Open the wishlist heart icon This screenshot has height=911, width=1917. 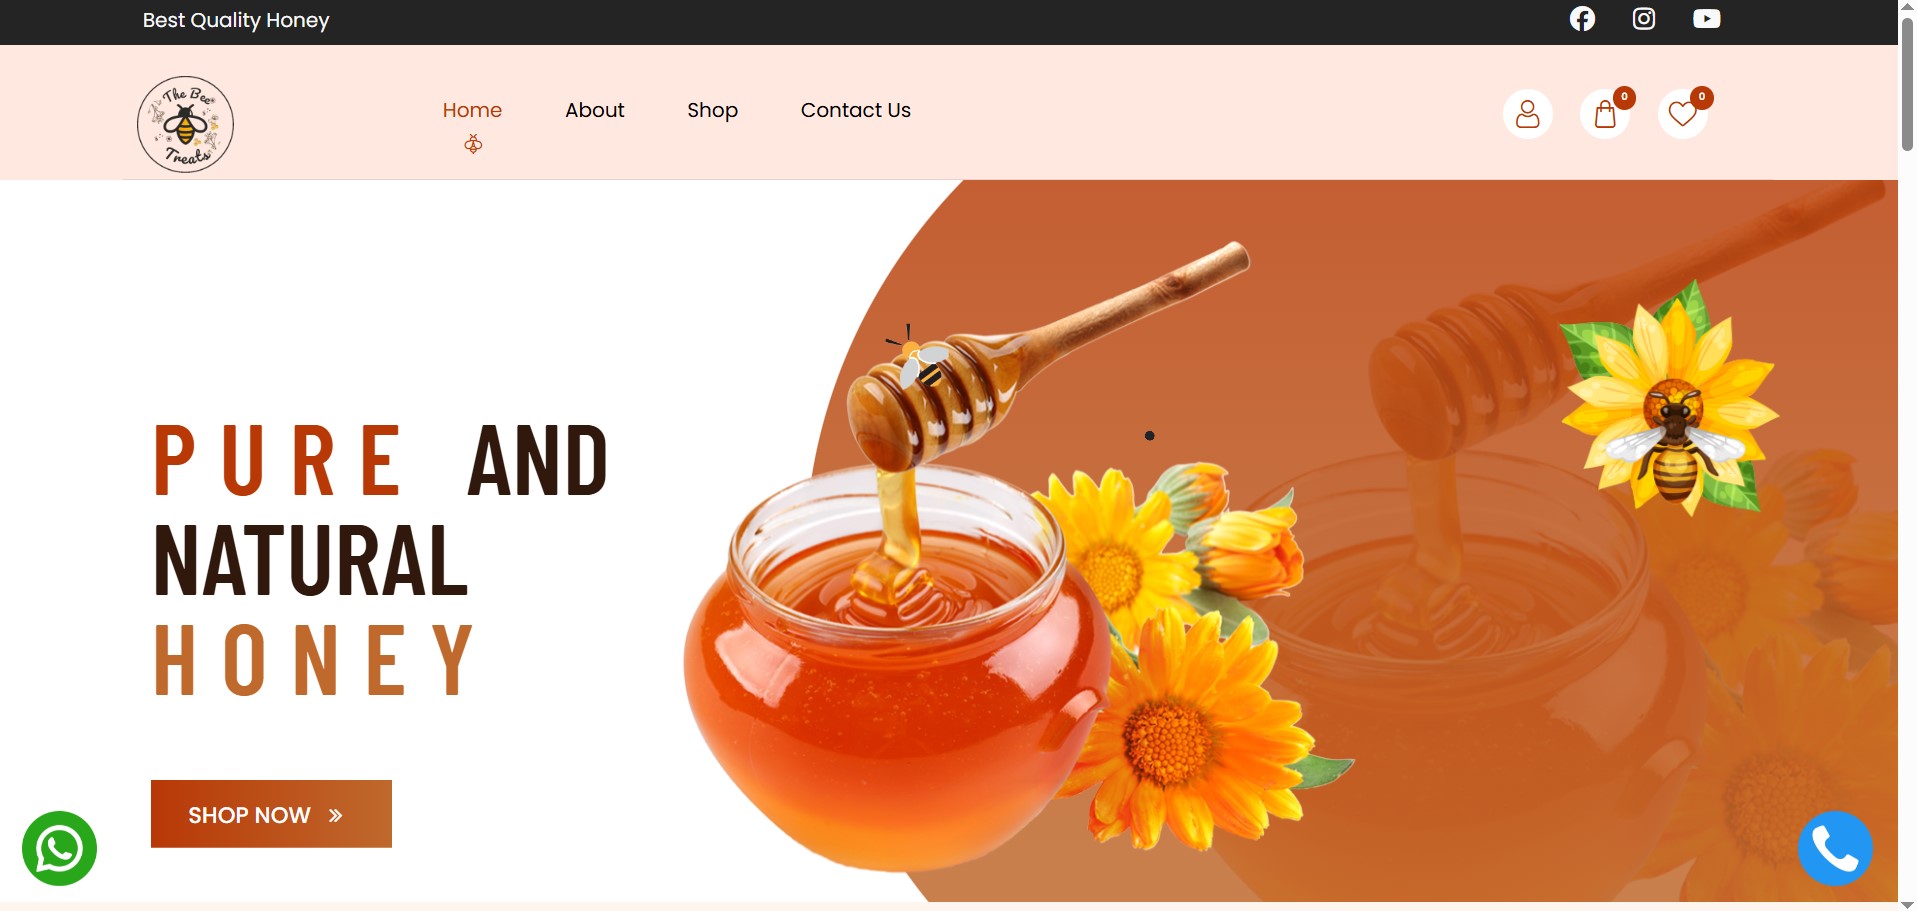click(x=1683, y=114)
